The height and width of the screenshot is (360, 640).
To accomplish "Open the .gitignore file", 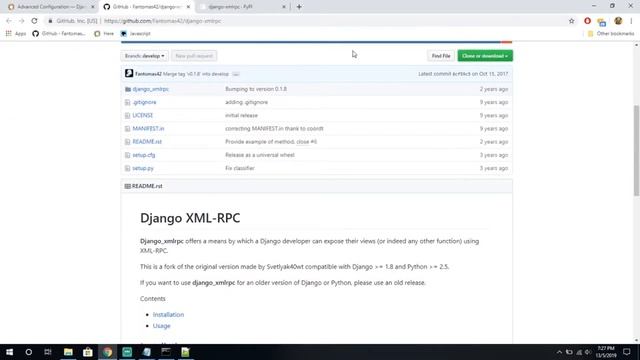I will (144, 102).
